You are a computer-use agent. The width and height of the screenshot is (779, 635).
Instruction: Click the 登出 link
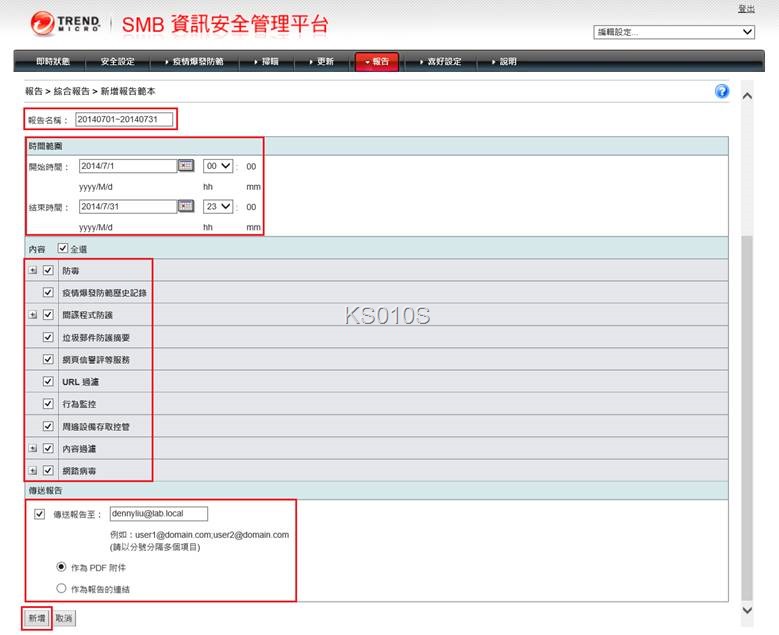(x=746, y=8)
